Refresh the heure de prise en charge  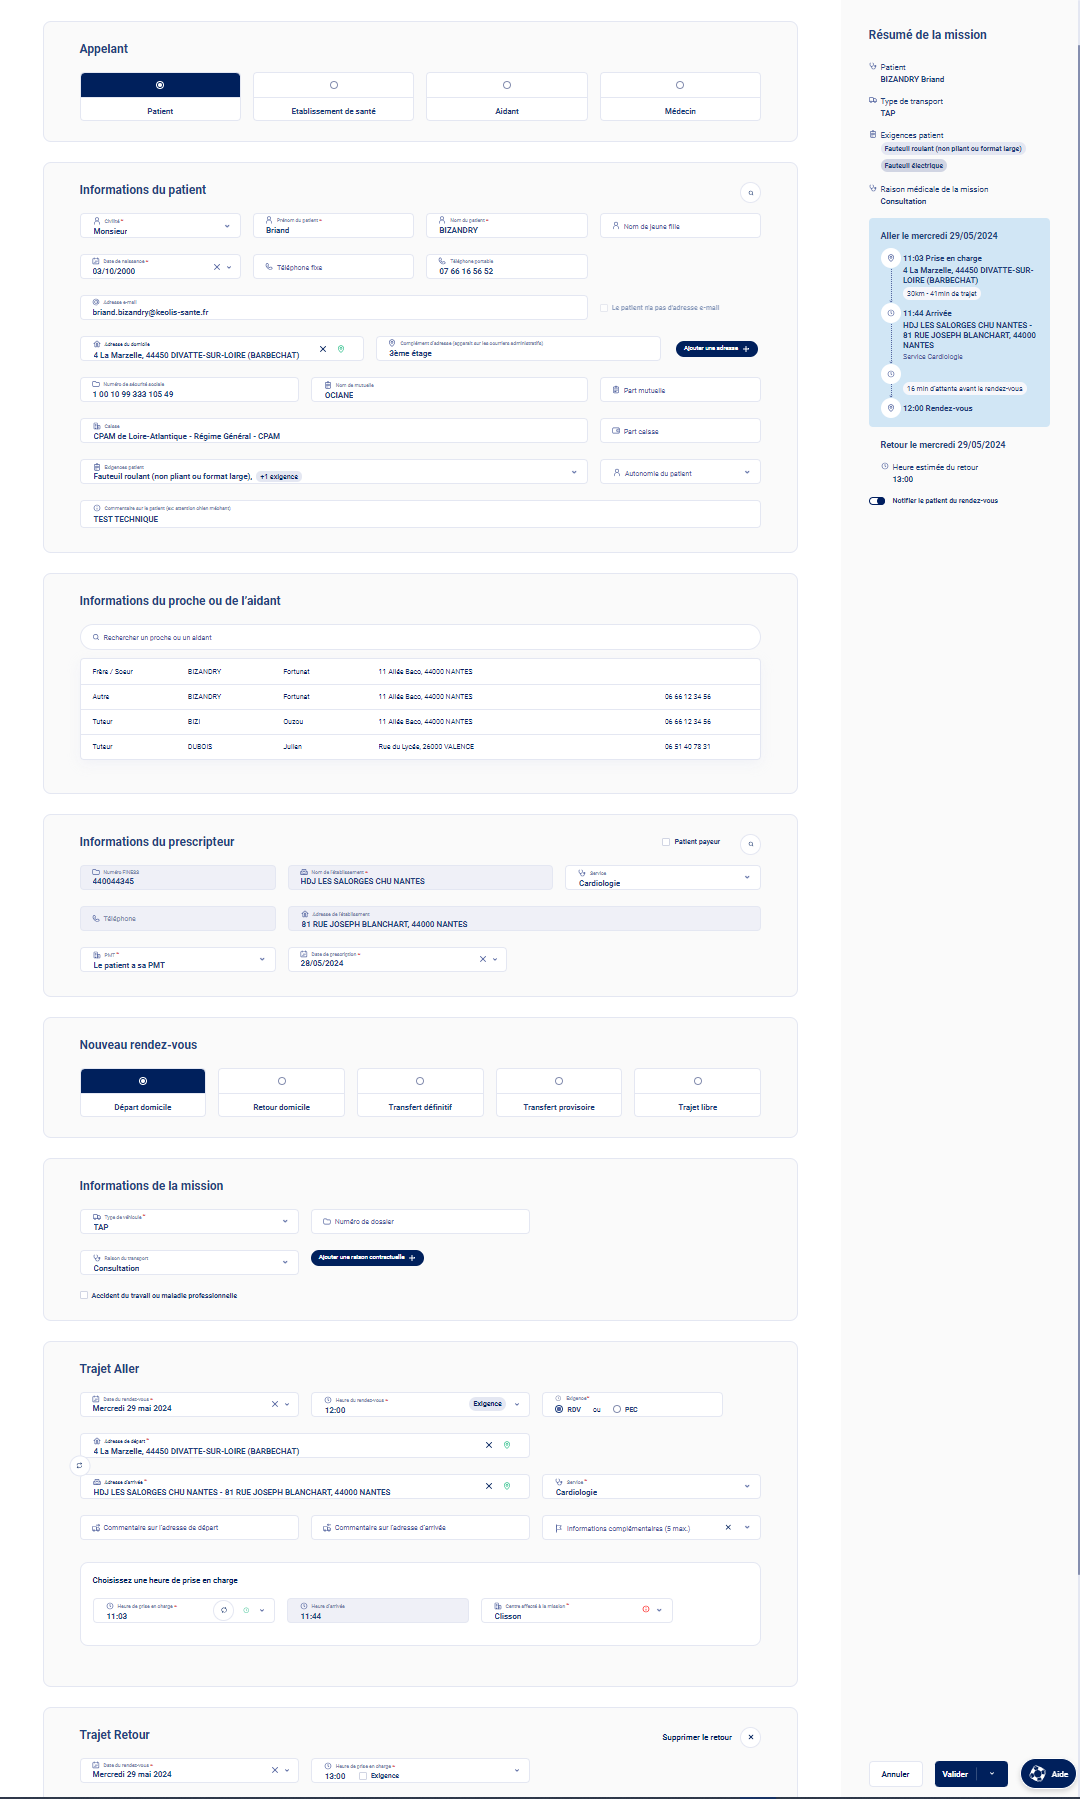click(x=224, y=1610)
